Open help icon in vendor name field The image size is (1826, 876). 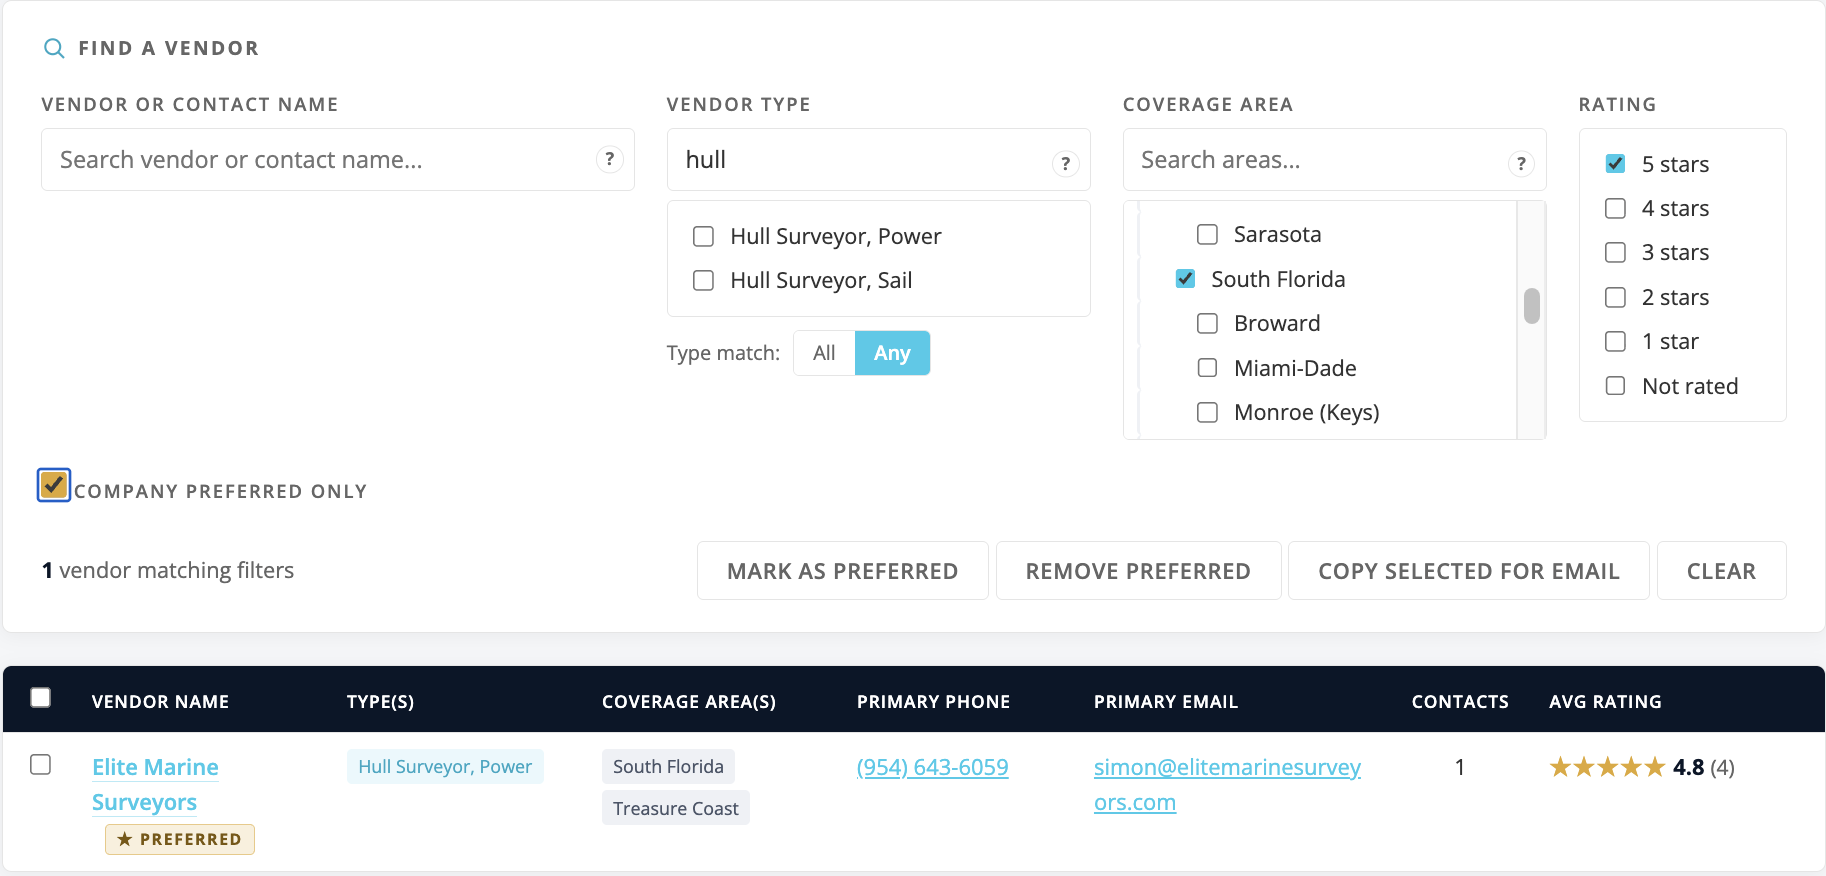[x=609, y=159]
